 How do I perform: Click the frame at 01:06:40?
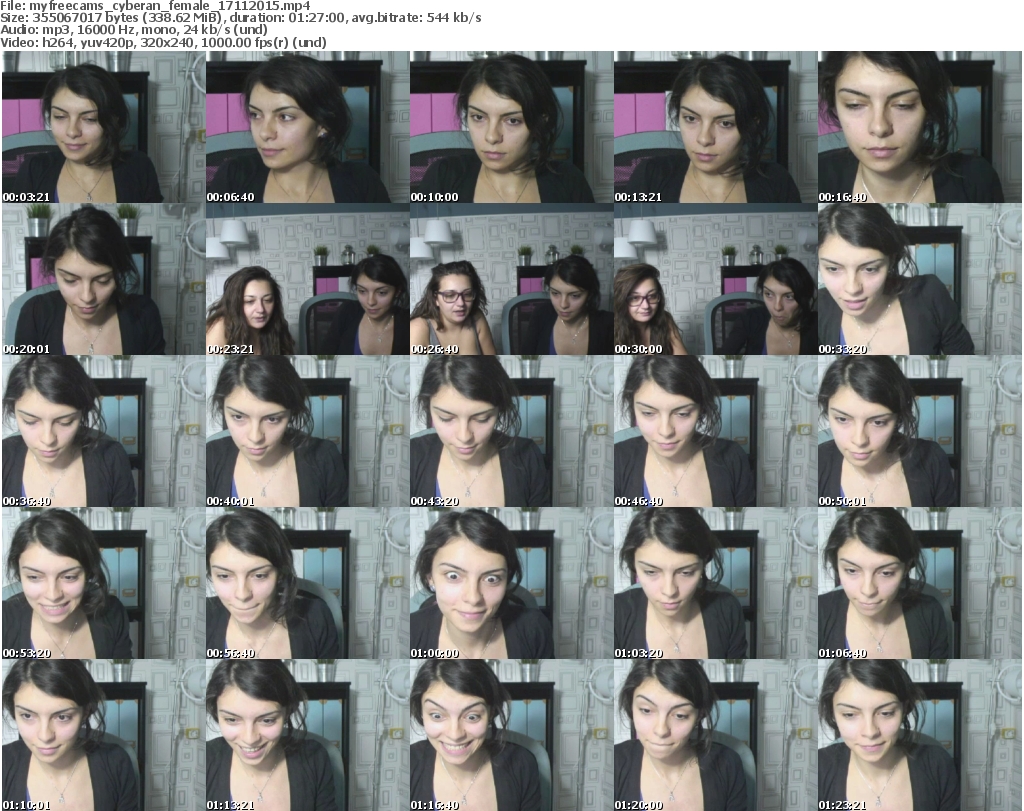click(920, 584)
